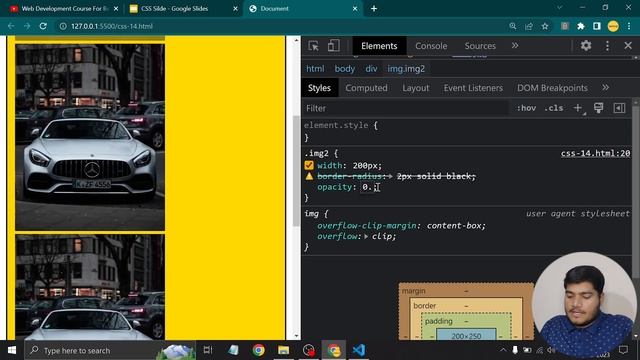
Task: Focus the Styles Filter input field
Action: pos(406,108)
